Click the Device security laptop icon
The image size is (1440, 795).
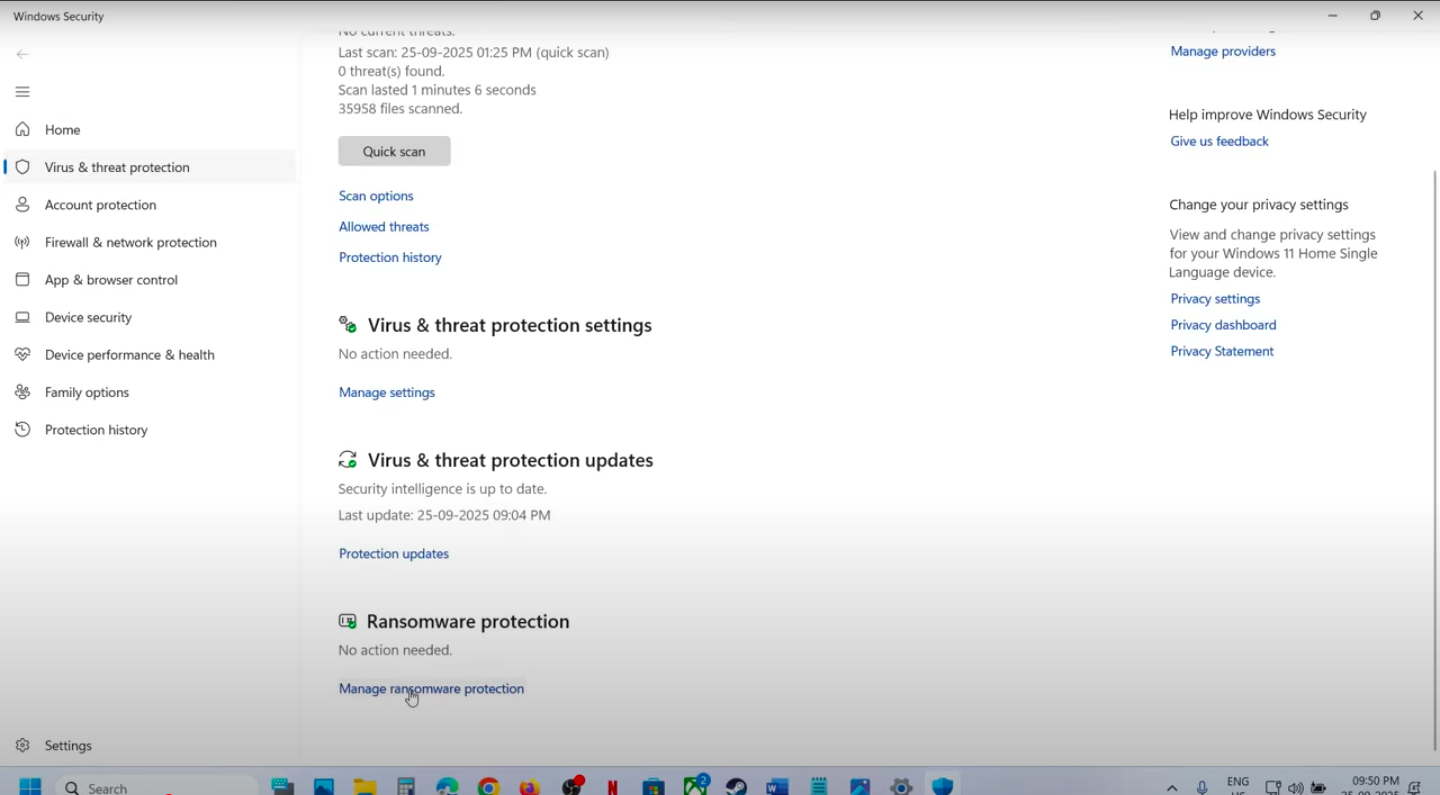click(22, 317)
